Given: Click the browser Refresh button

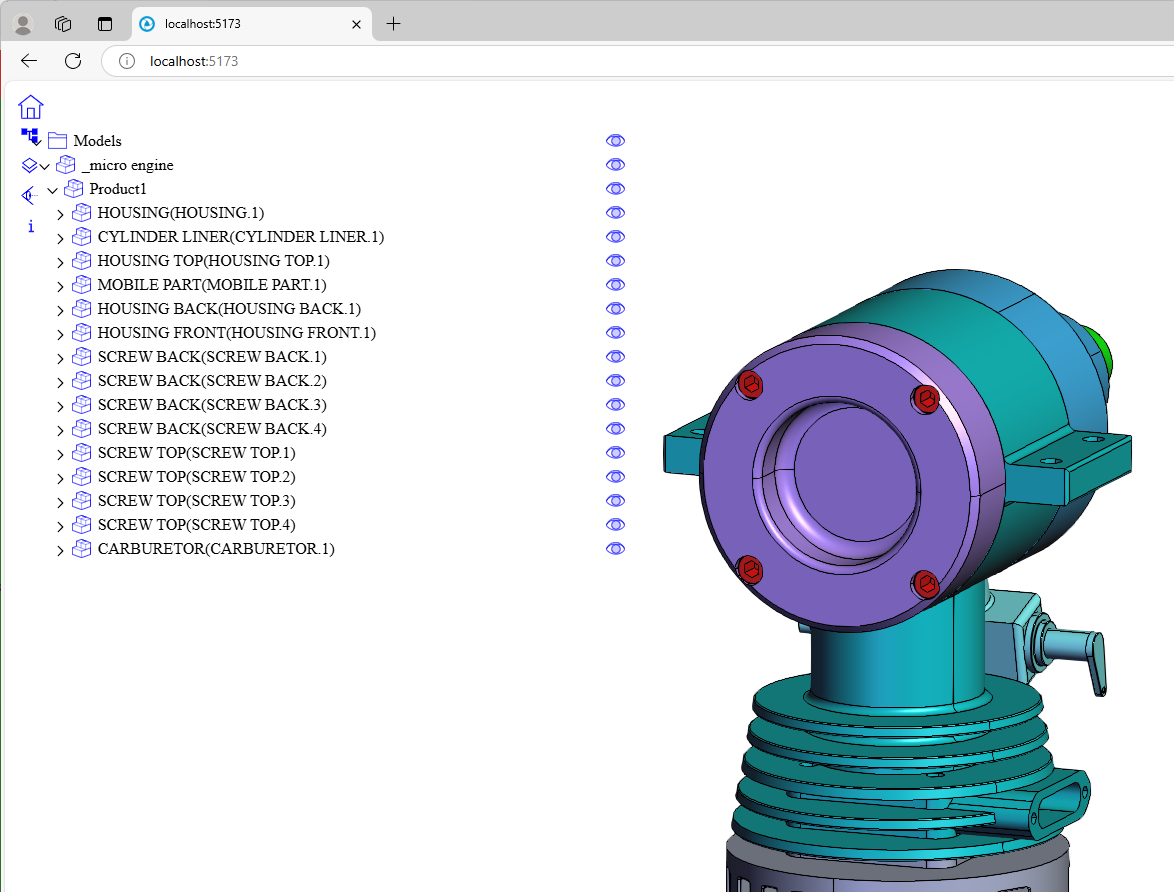Looking at the screenshot, I should 73,61.
